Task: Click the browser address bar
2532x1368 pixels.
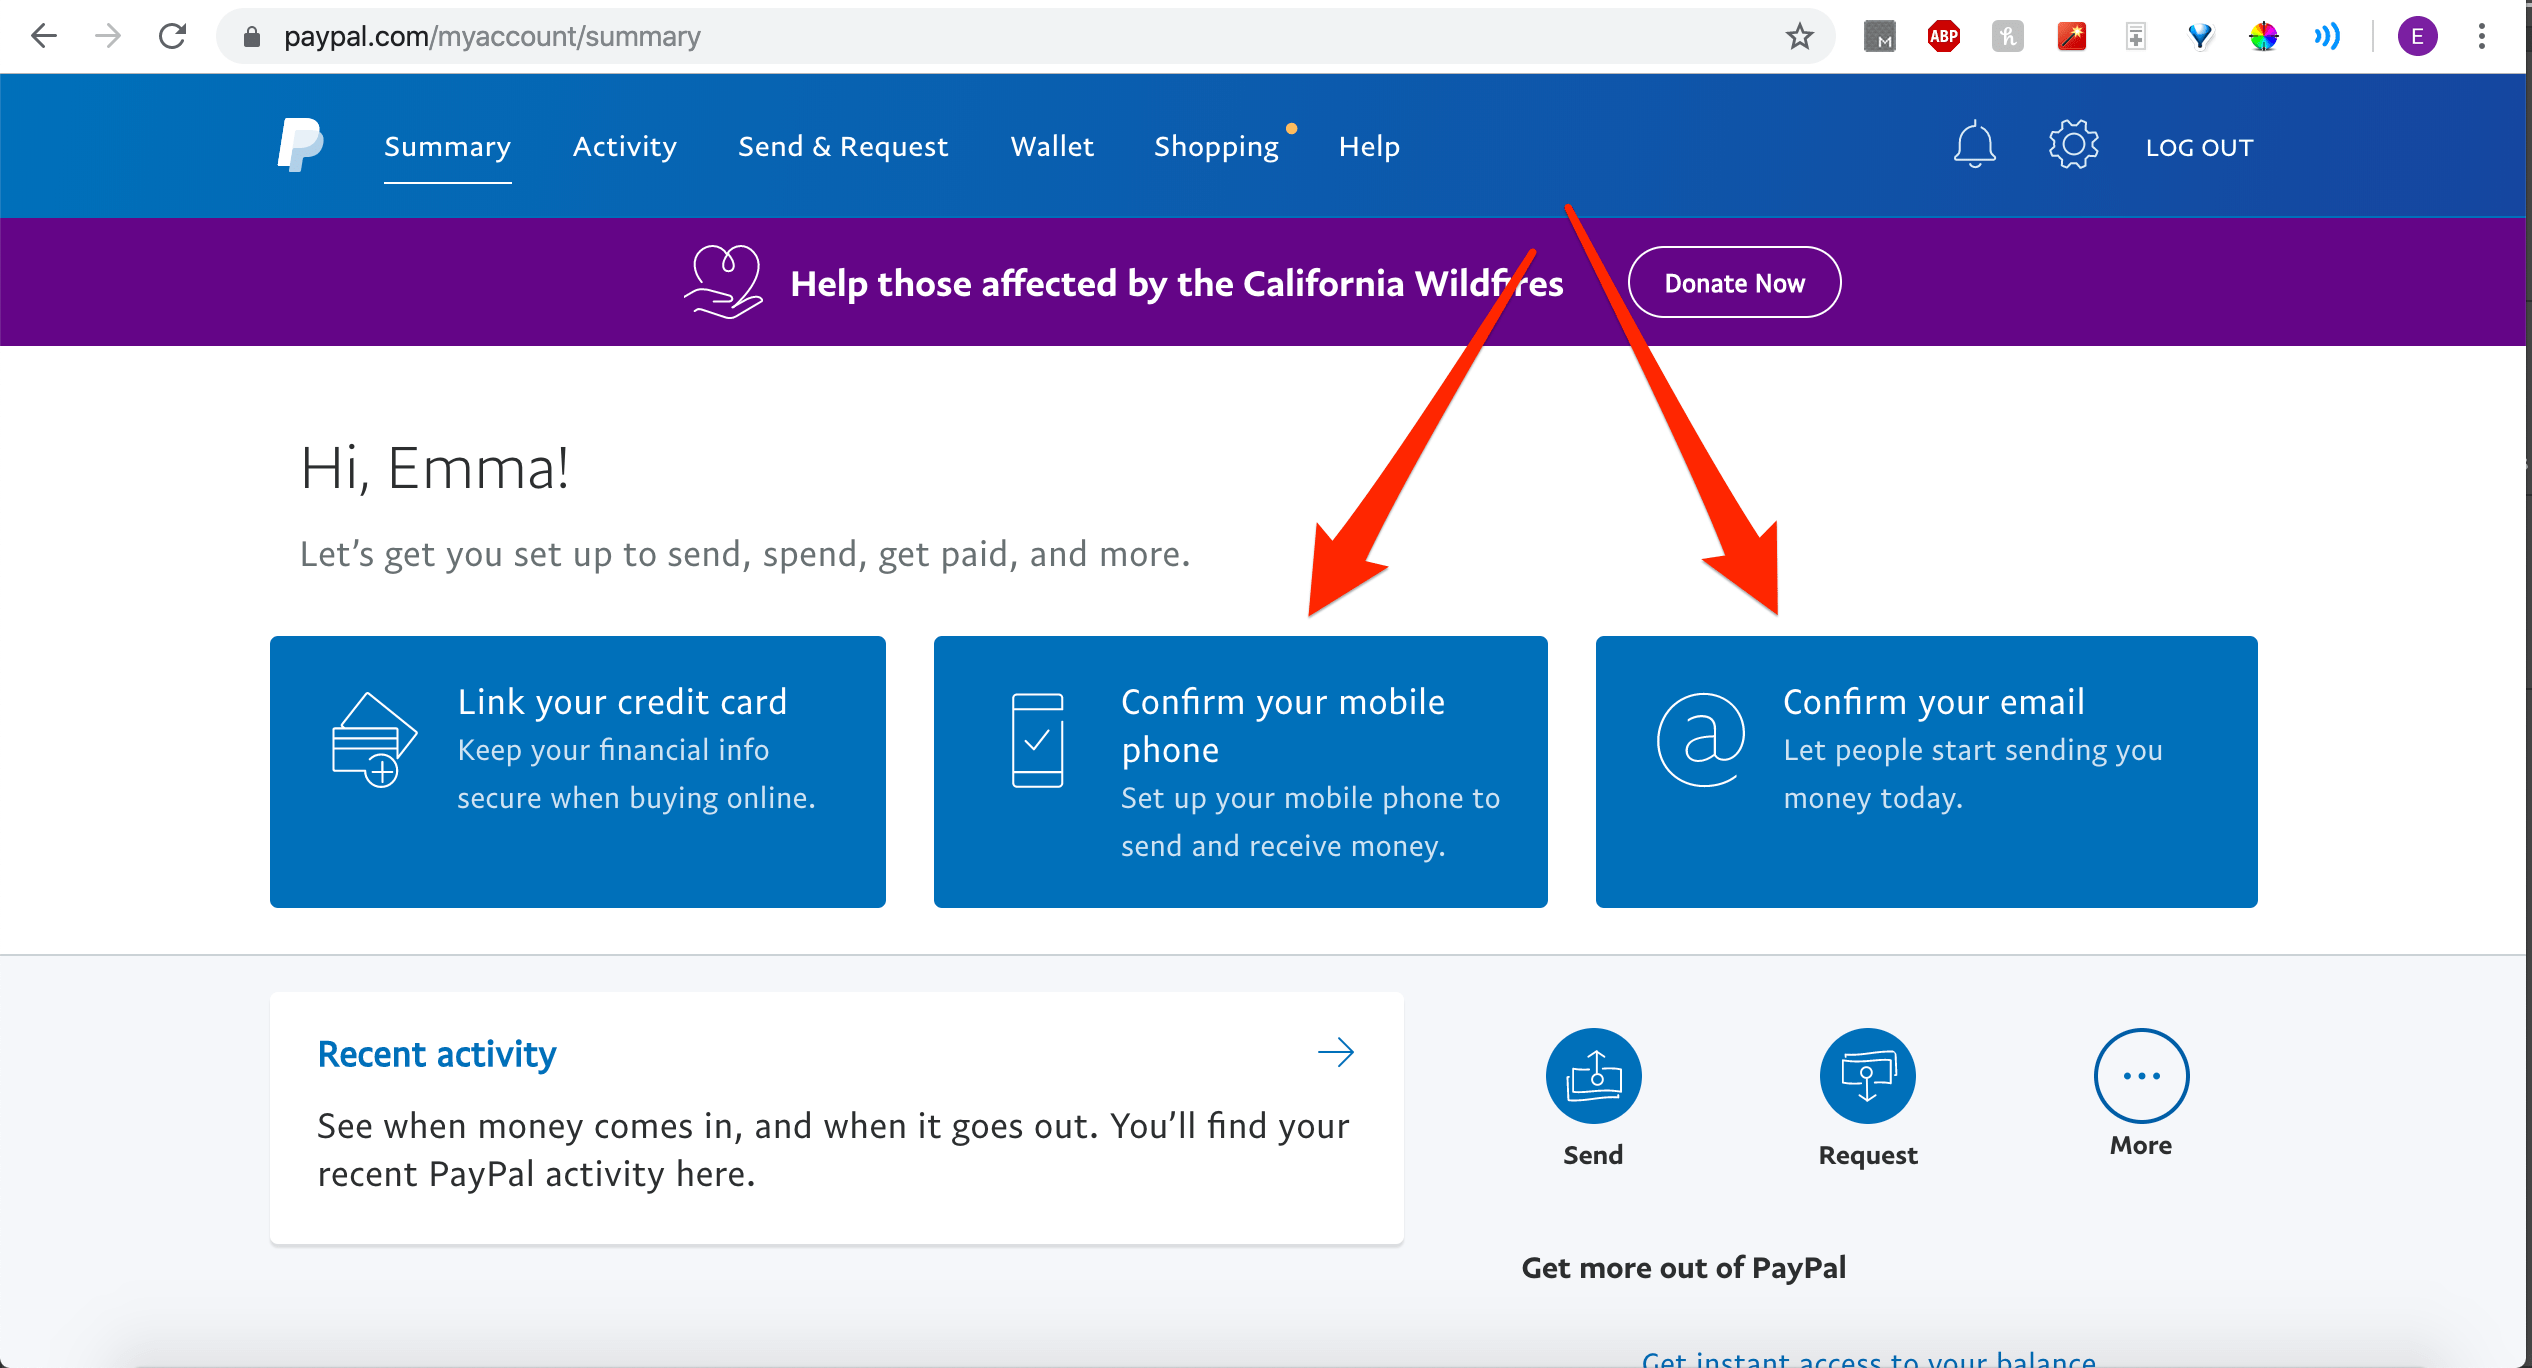Action: coord(1000,37)
